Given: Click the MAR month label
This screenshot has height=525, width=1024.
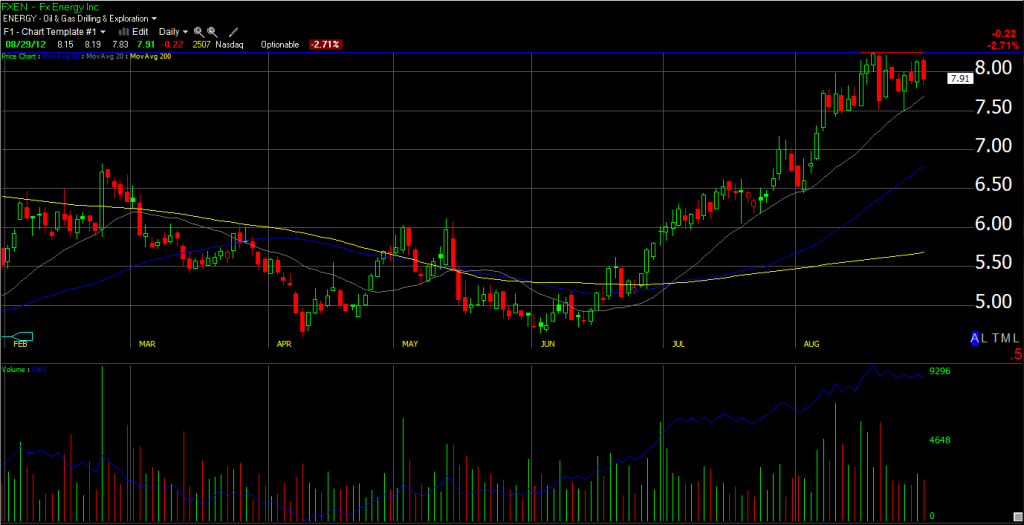Looking at the screenshot, I should pos(147,343).
